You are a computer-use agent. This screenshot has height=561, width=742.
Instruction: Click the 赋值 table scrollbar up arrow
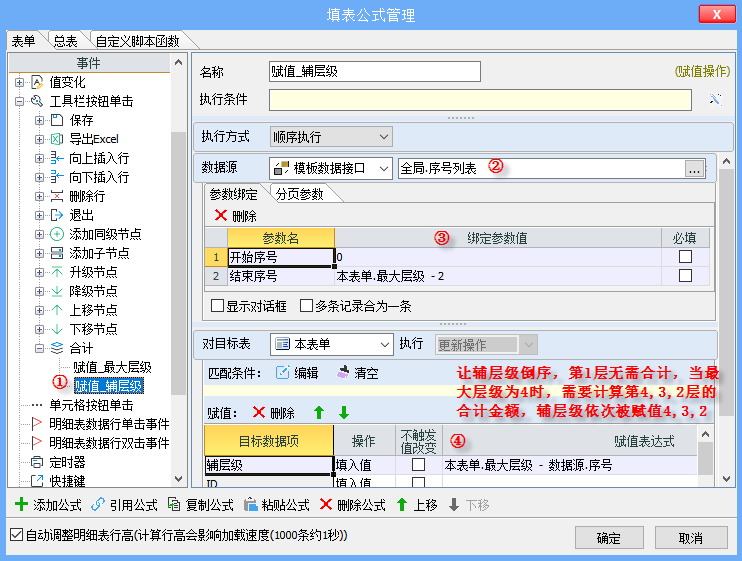(x=705, y=434)
